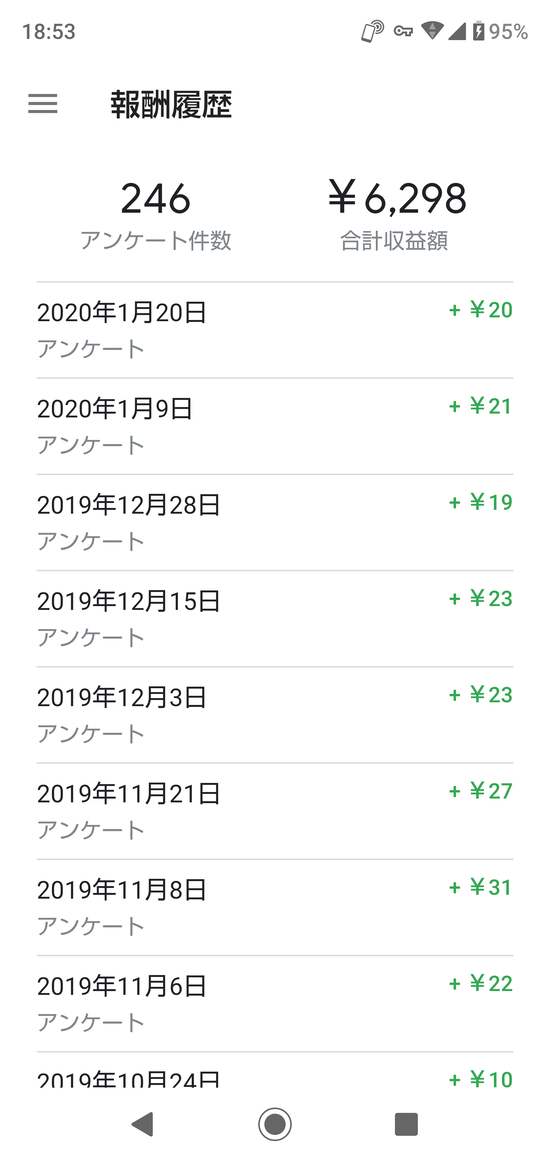Open the 2020年1月9日 survey entry
550x1161 pixels.
pyautogui.click(x=275, y=426)
